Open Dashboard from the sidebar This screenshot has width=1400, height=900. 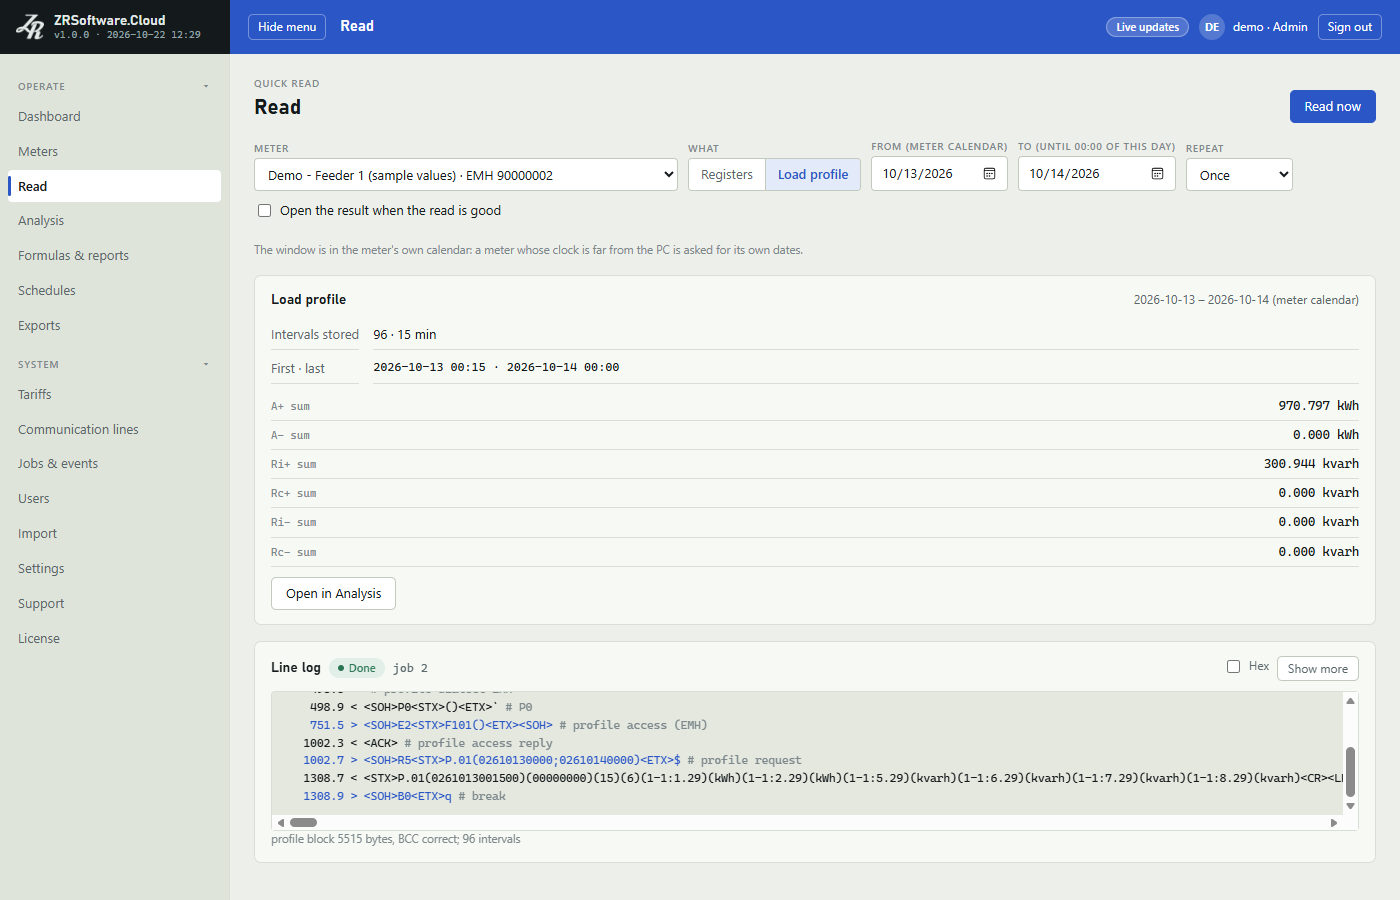coord(114,117)
